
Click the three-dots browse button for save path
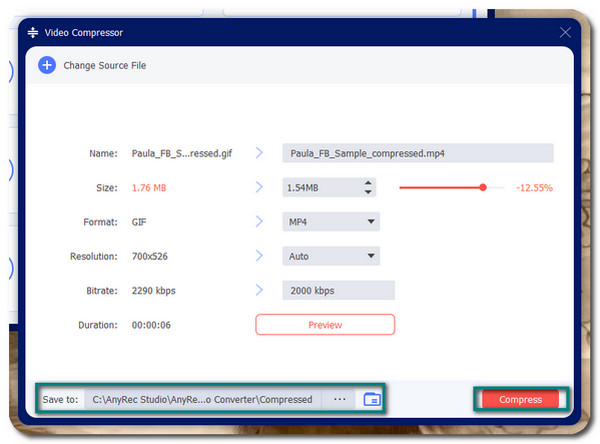pyautogui.click(x=340, y=399)
